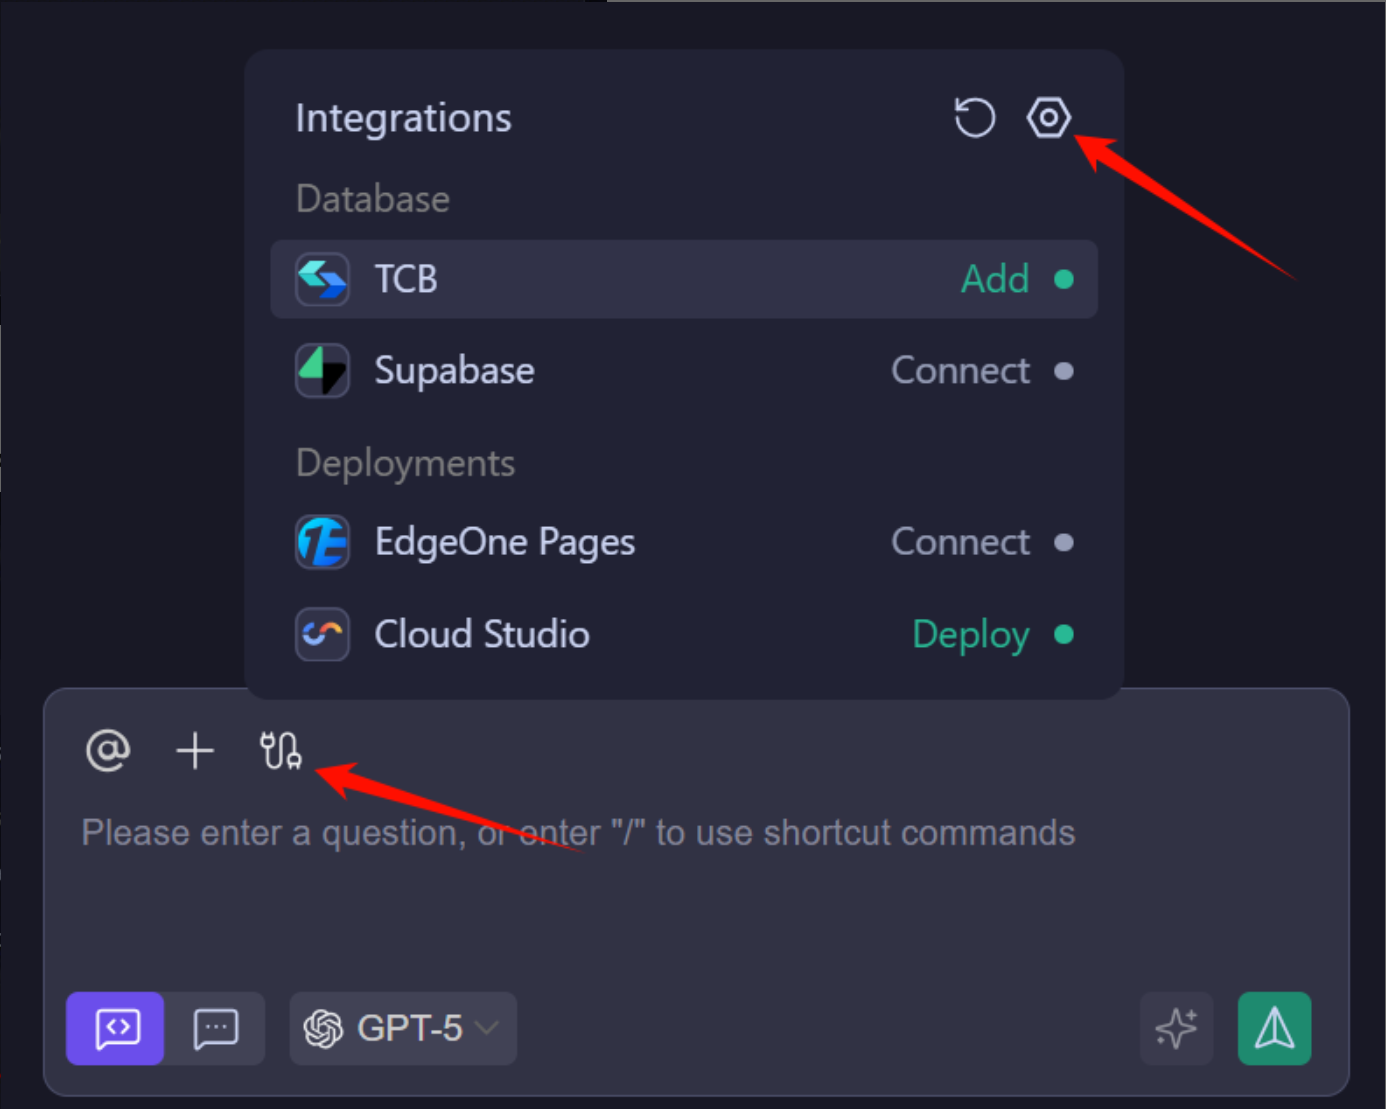The image size is (1386, 1109).
Task: Open the integrations settings hexagon icon
Action: coord(1048,118)
